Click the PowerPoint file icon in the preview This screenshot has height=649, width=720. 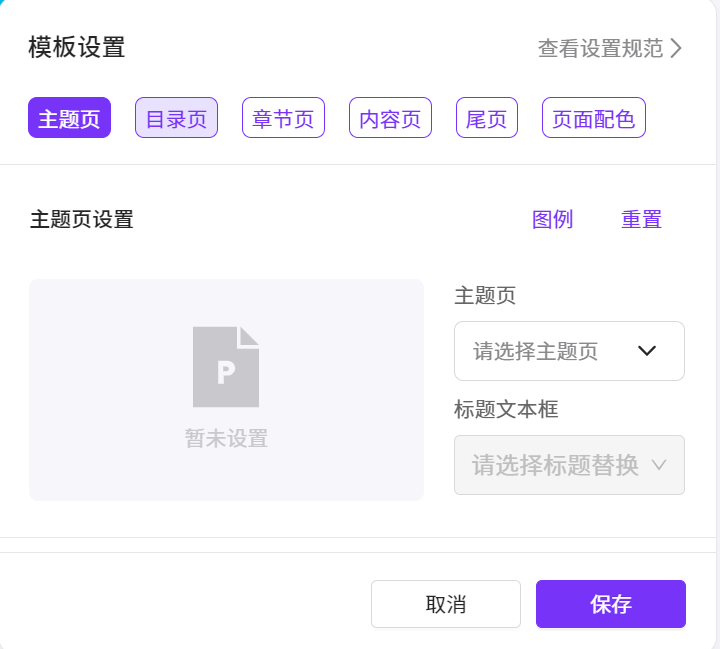[226, 367]
